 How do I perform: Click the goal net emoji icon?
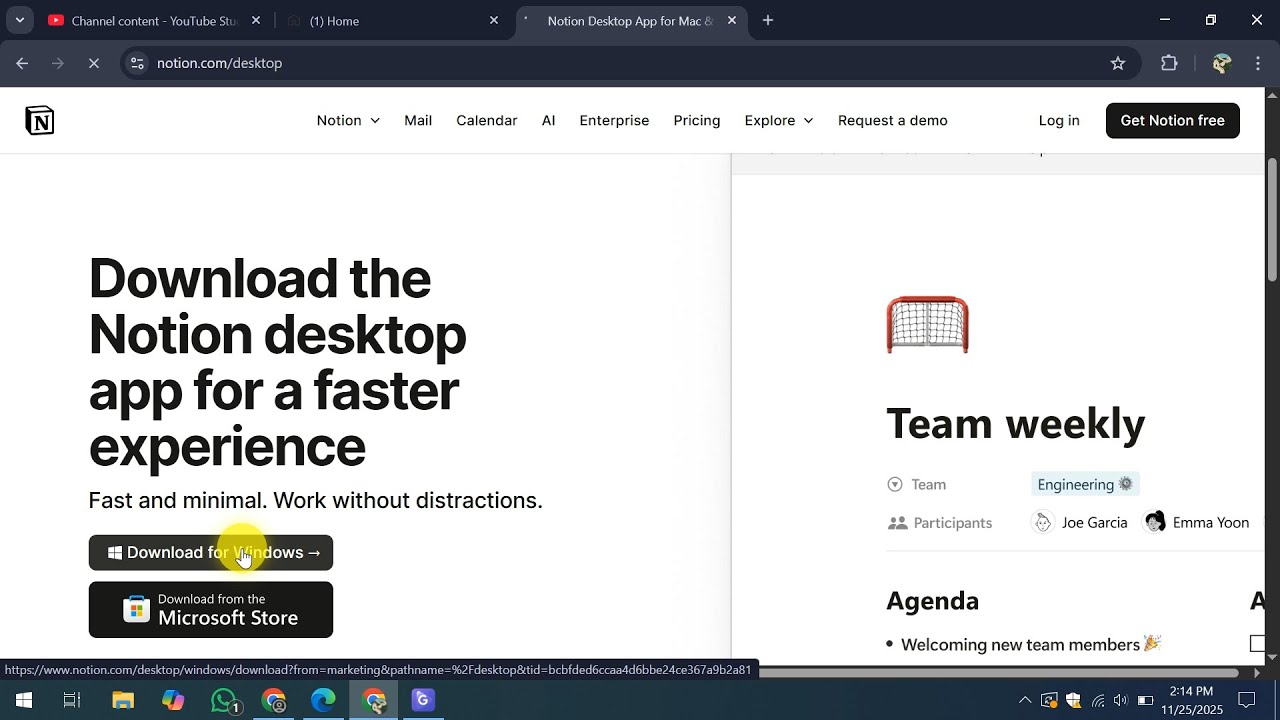(x=928, y=325)
